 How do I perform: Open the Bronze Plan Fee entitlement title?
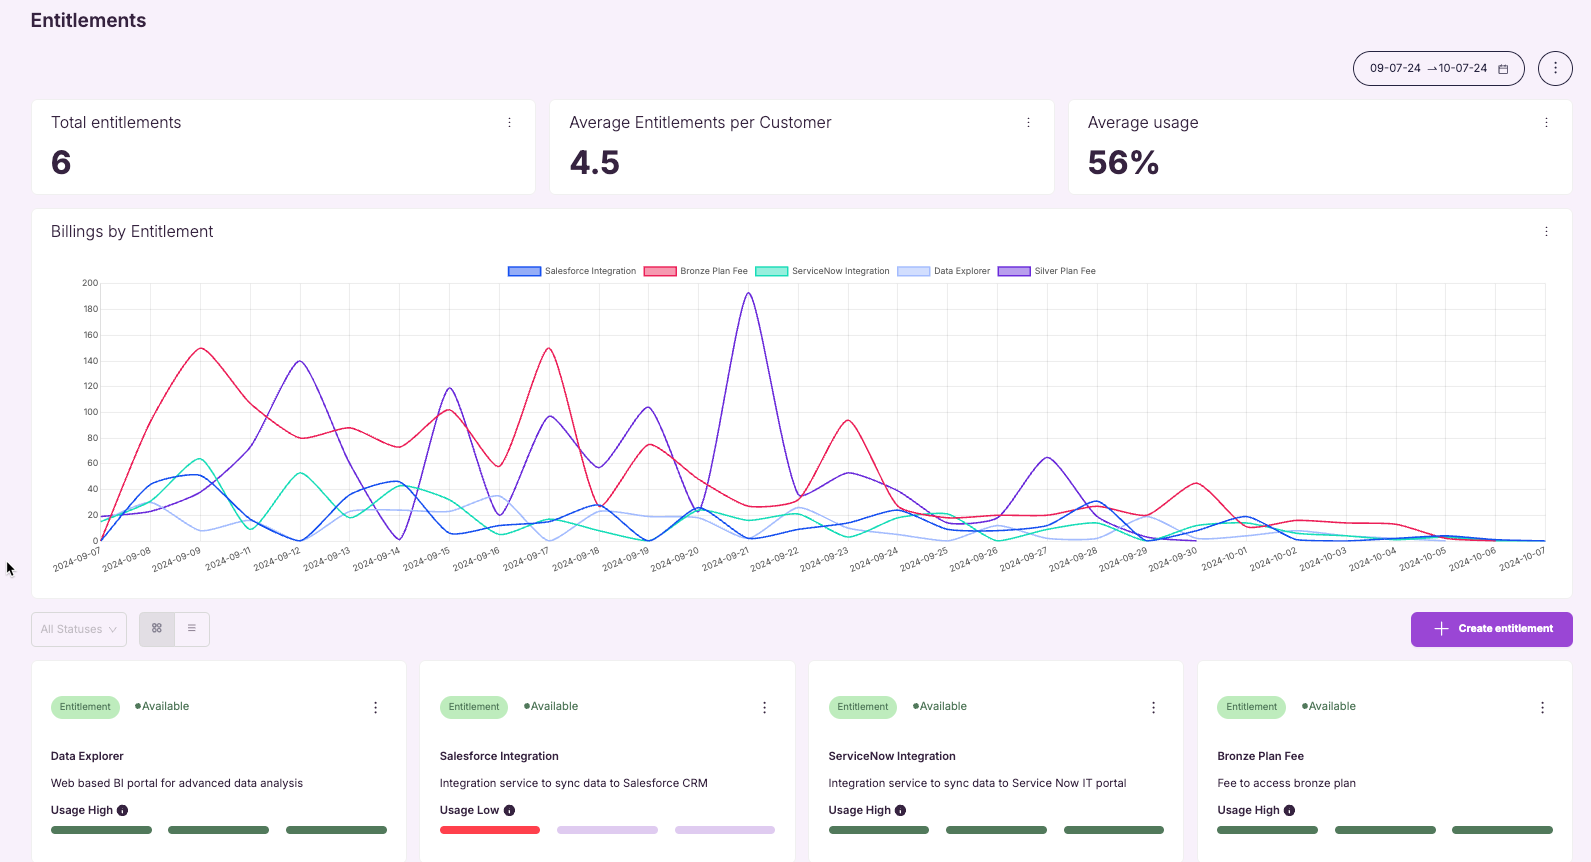point(1260,756)
